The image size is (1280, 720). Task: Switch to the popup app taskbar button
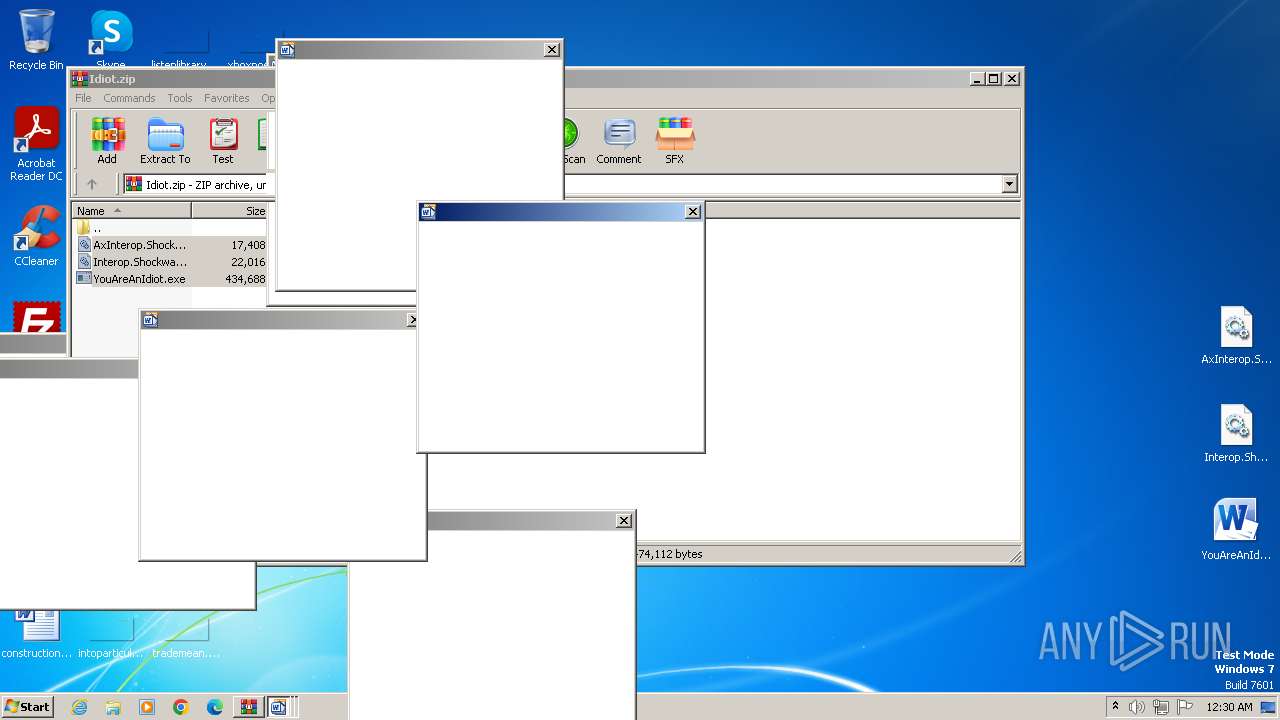coord(279,707)
